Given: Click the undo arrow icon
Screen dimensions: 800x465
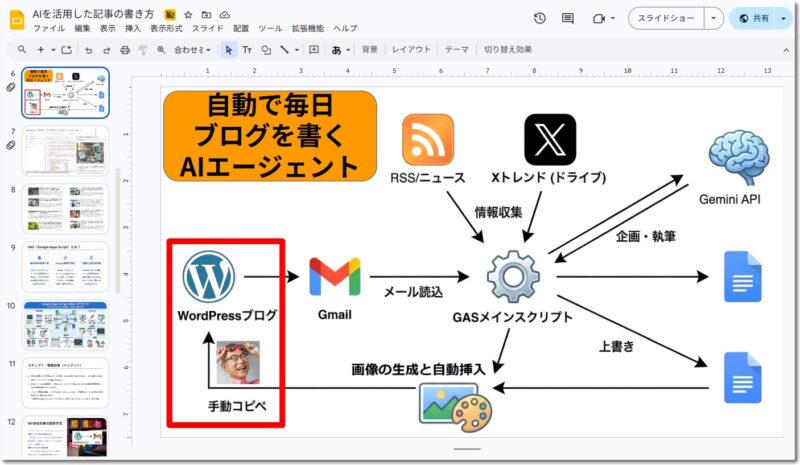Looking at the screenshot, I should [x=89, y=50].
